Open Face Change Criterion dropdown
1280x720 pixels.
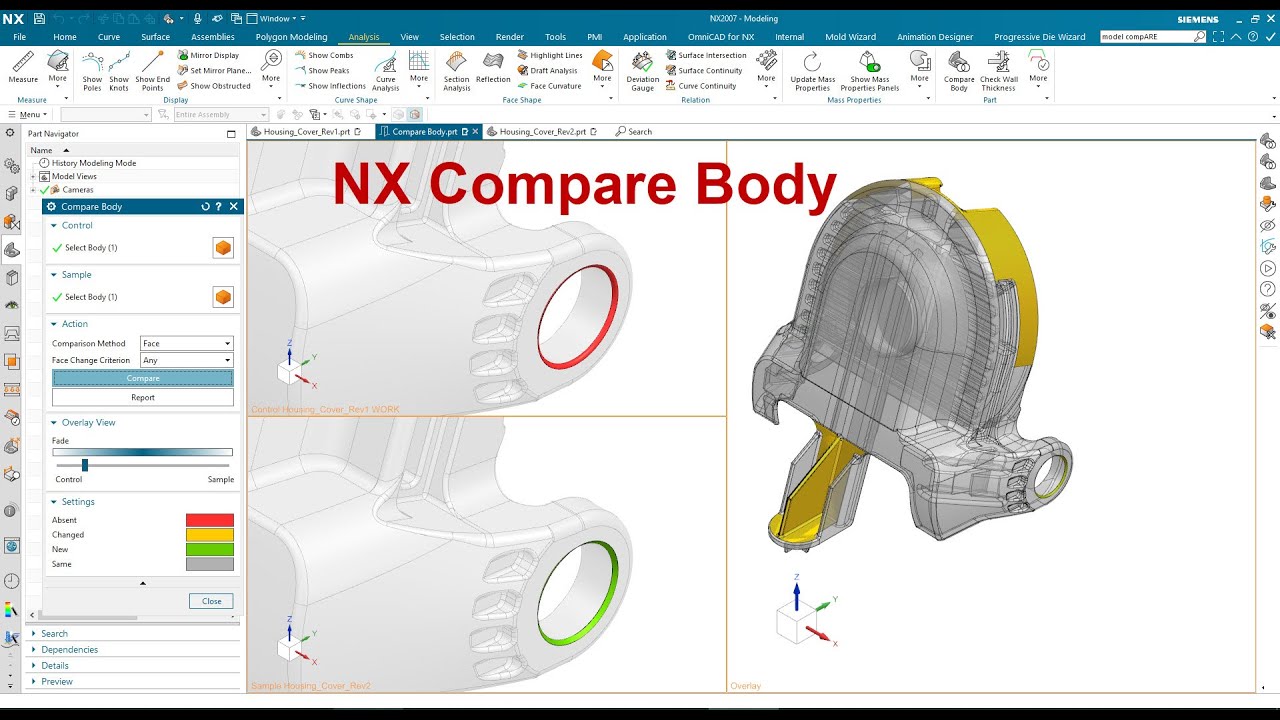(186, 360)
